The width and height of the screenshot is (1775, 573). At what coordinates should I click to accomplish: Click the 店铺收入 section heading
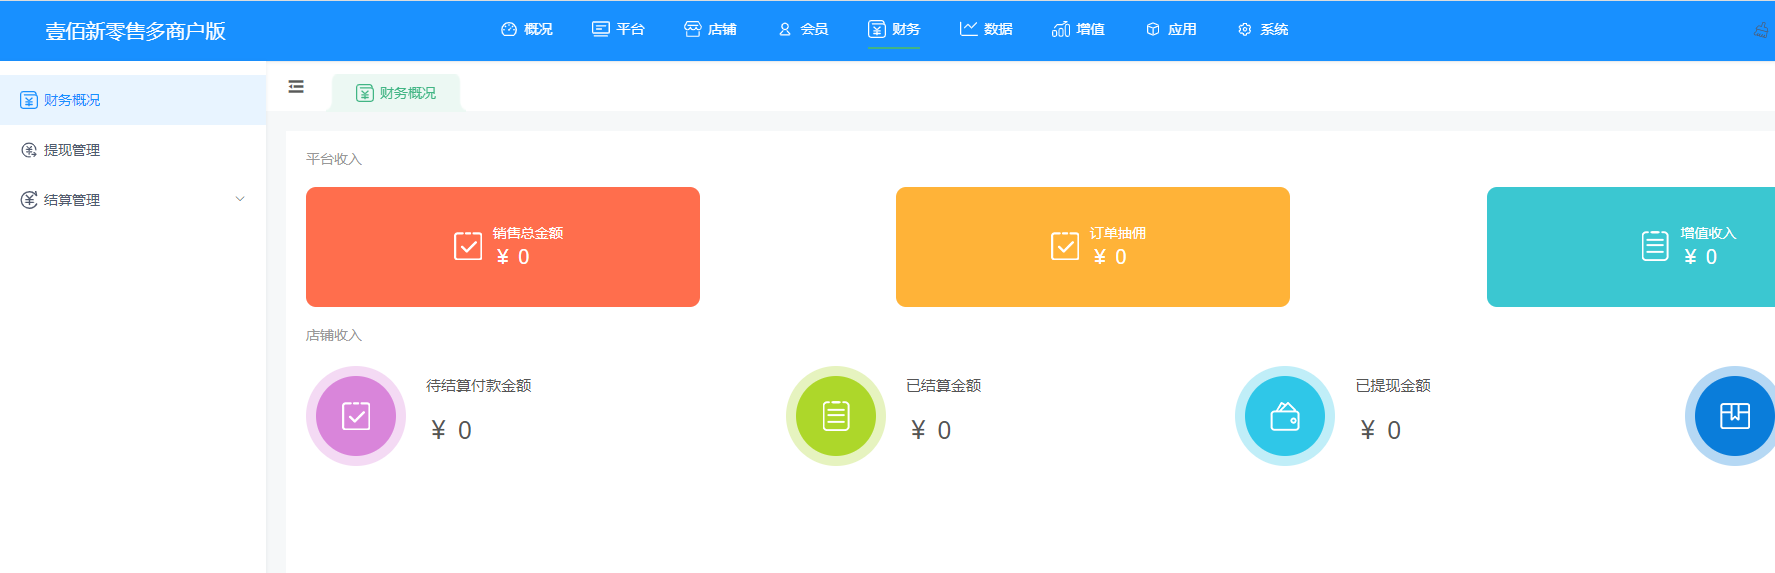click(334, 335)
